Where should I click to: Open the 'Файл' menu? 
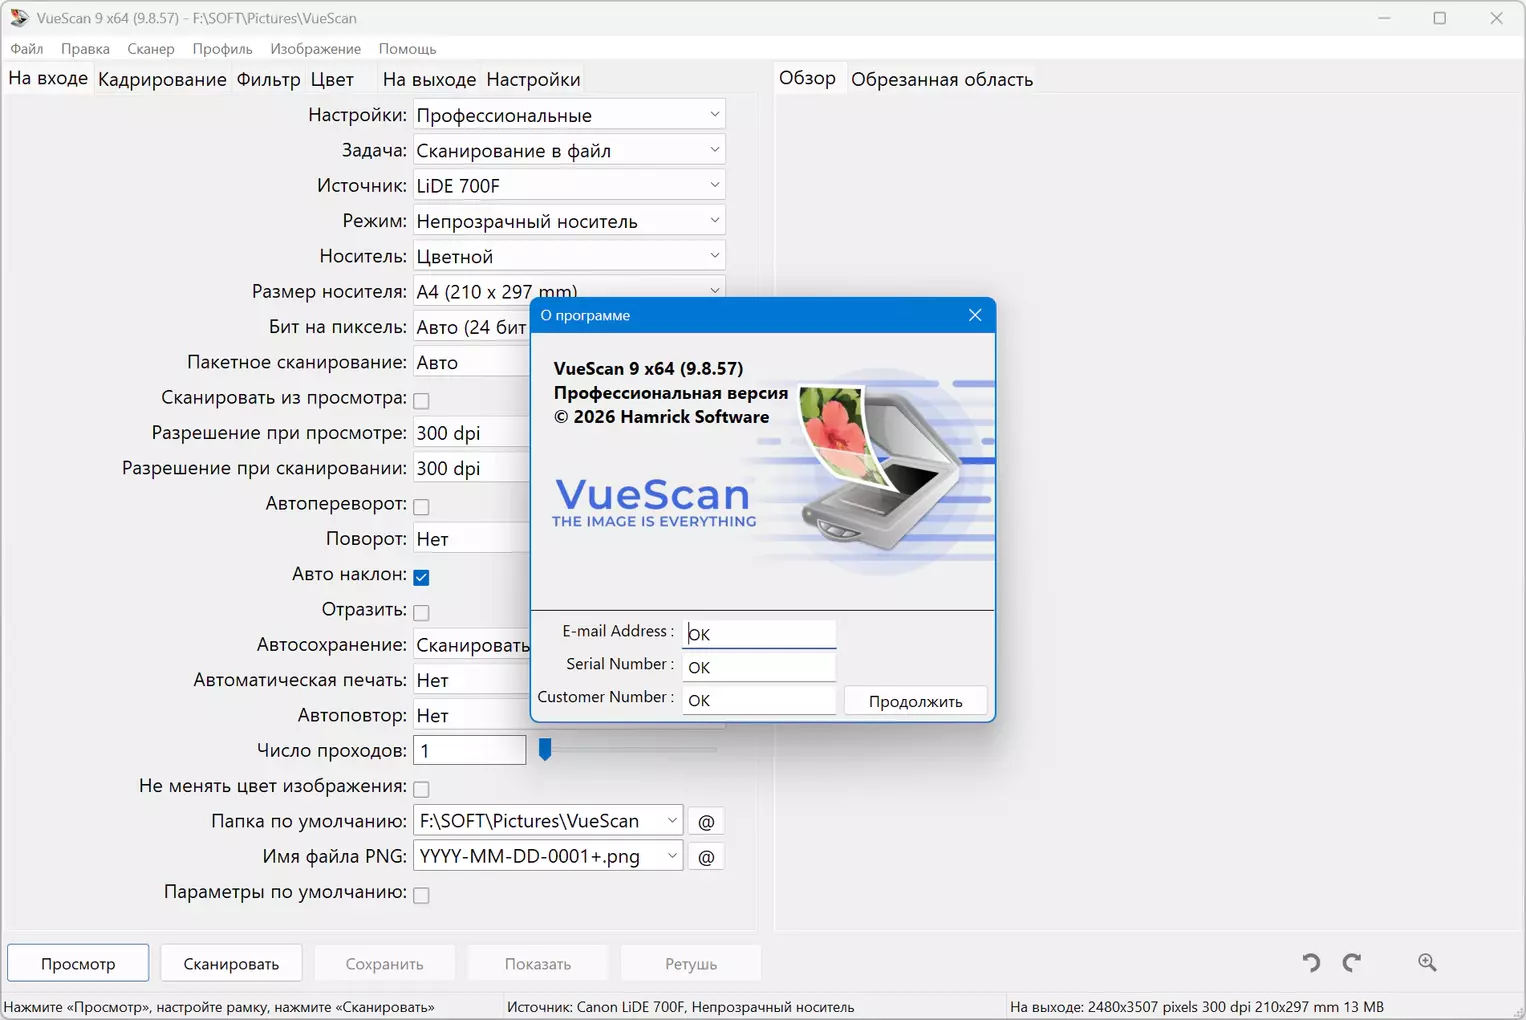tap(27, 48)
